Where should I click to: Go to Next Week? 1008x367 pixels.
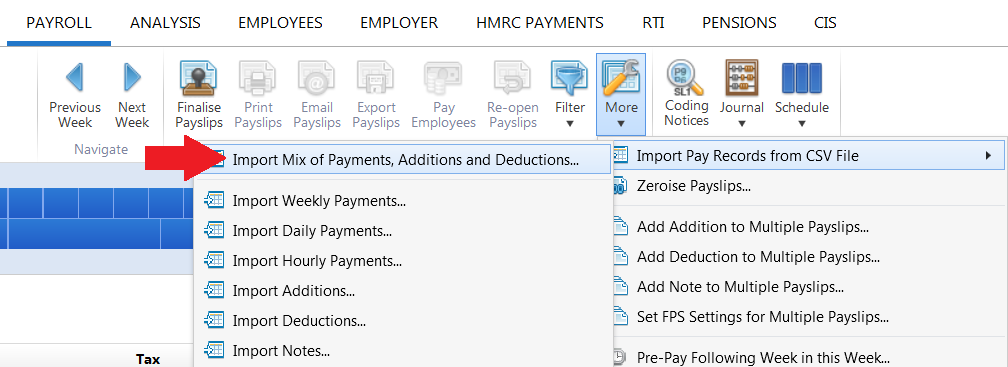(132, 94)
